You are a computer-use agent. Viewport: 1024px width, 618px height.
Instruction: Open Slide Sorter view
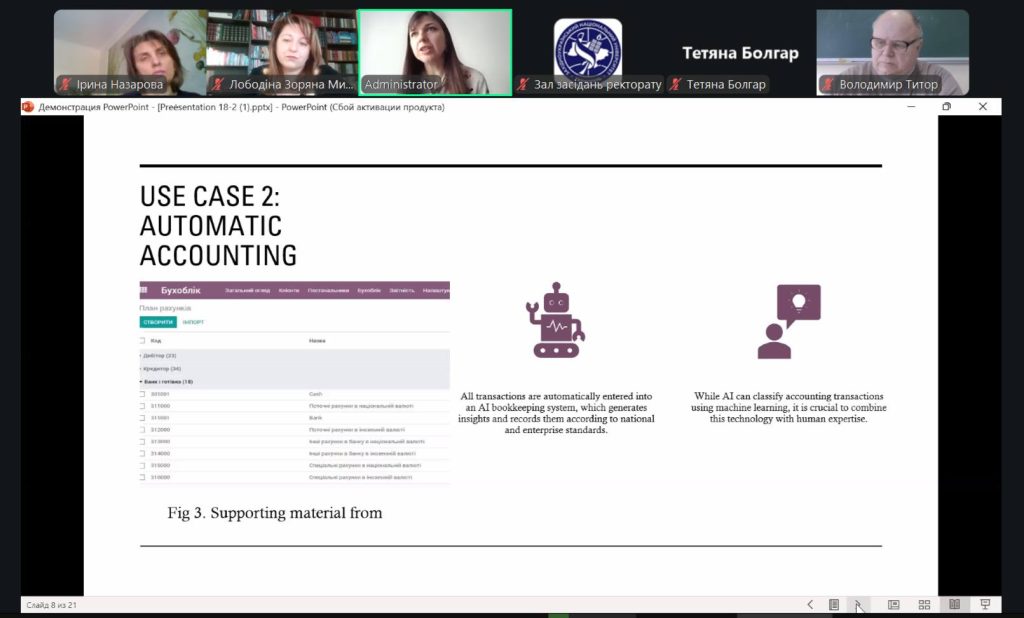pyautogui.click(x=924, y=605)
